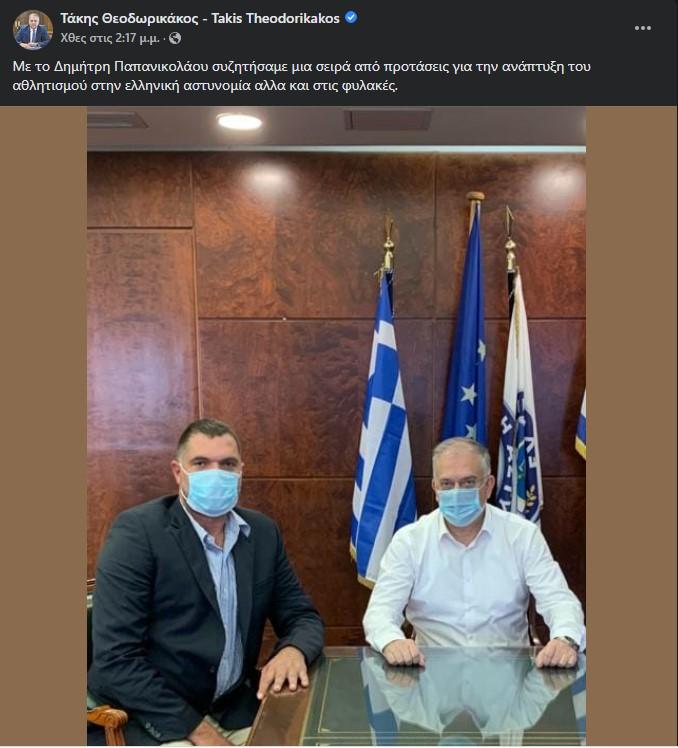
Task: Open the post's three-dot options menu
Action: click(643, 28)
